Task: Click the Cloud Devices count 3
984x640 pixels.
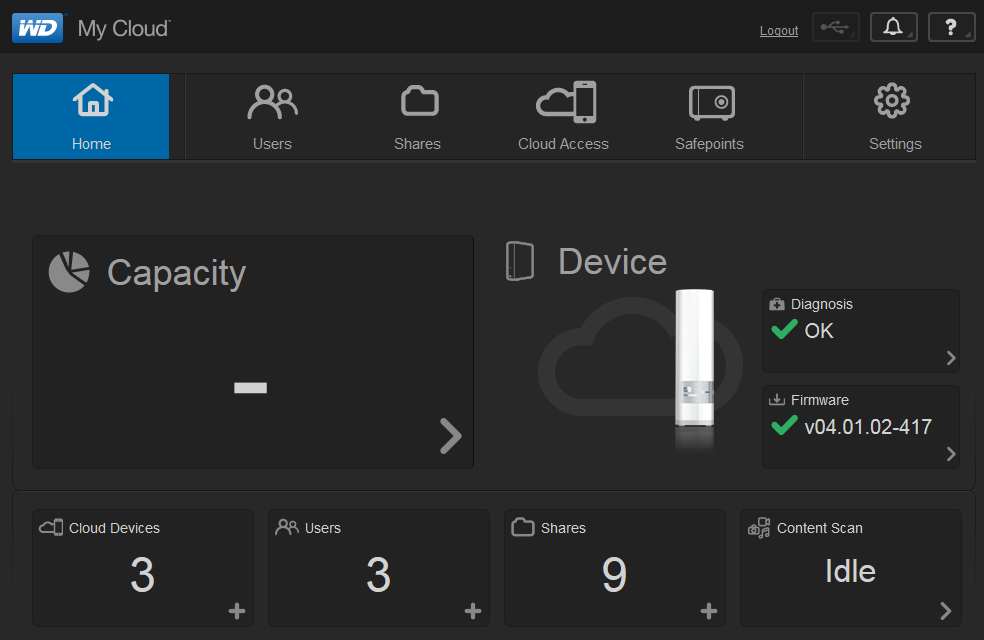Action: tap(142, 575)
